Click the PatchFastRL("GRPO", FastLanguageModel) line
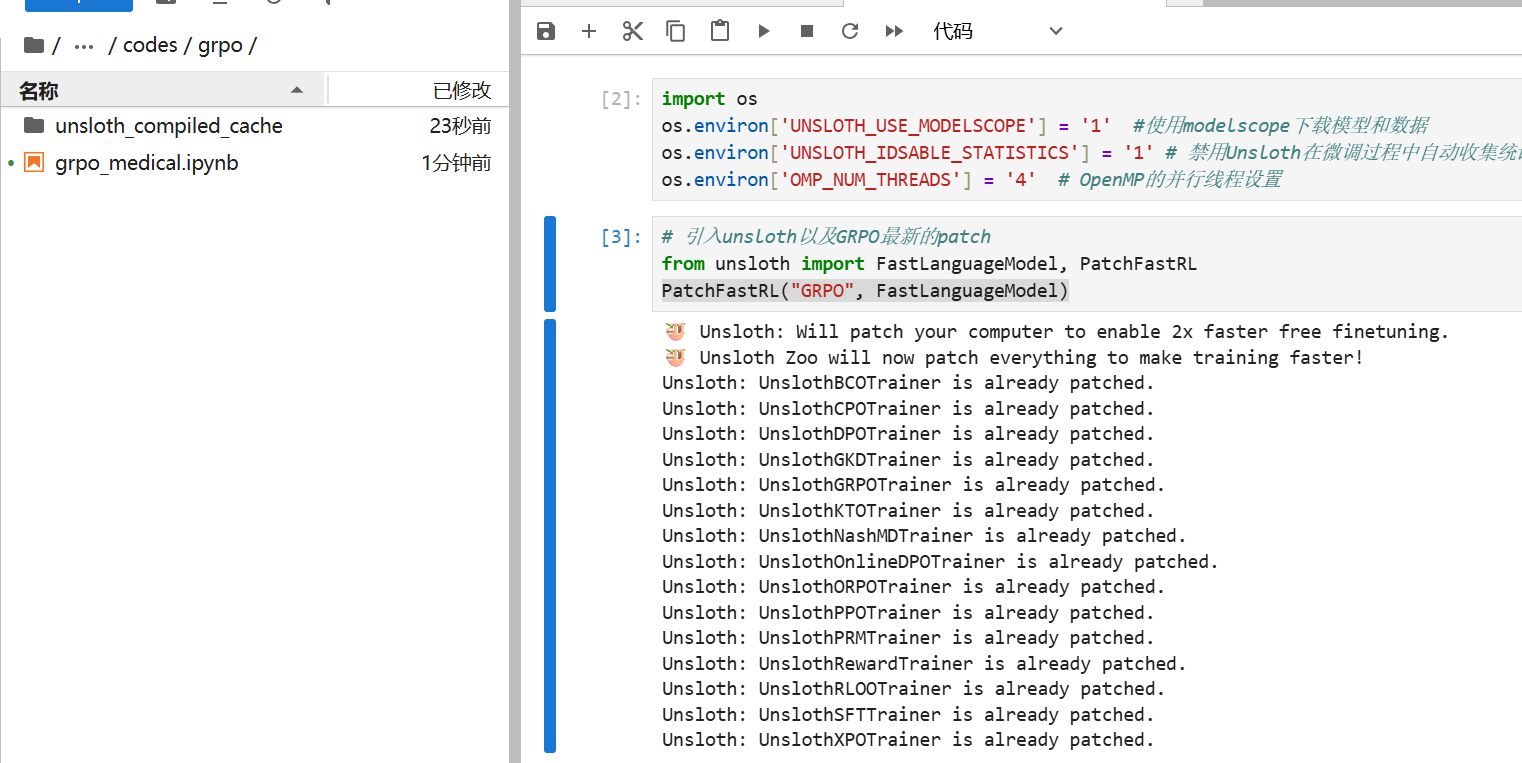Screen dimensions: 1522x763 [865, 291]
